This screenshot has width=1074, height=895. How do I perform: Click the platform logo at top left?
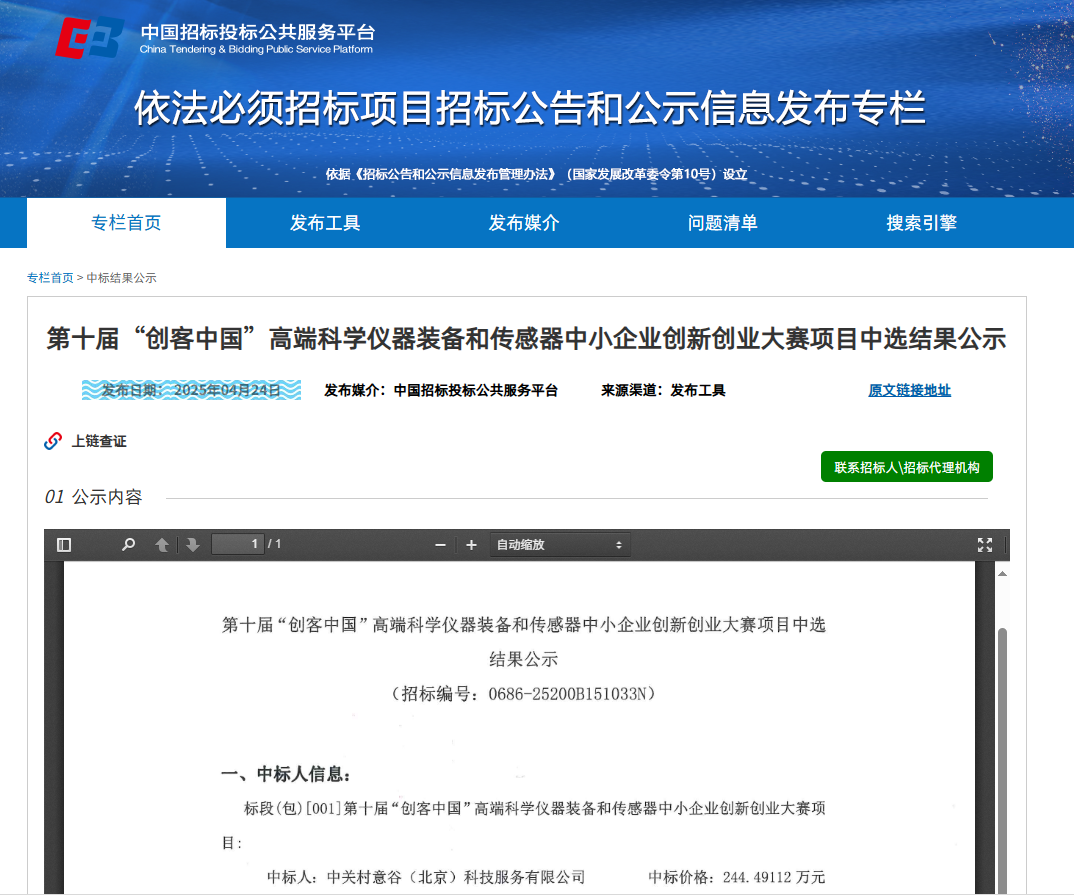90,39
